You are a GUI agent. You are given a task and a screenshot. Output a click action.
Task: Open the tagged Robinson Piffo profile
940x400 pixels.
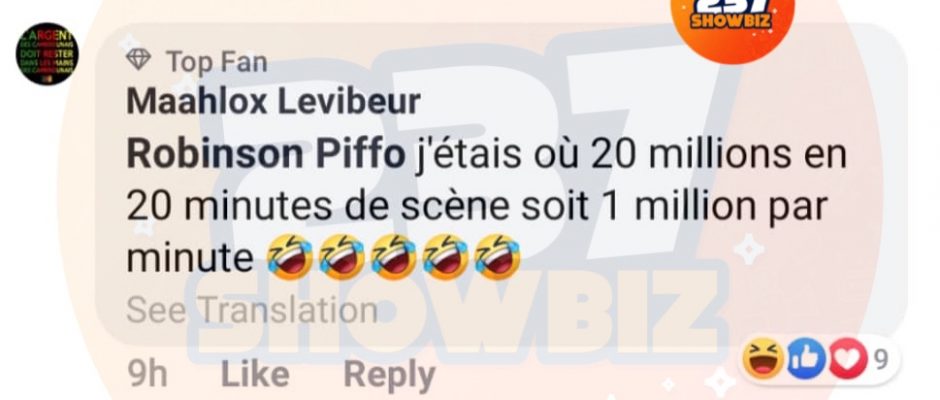(x=266, y=154)
